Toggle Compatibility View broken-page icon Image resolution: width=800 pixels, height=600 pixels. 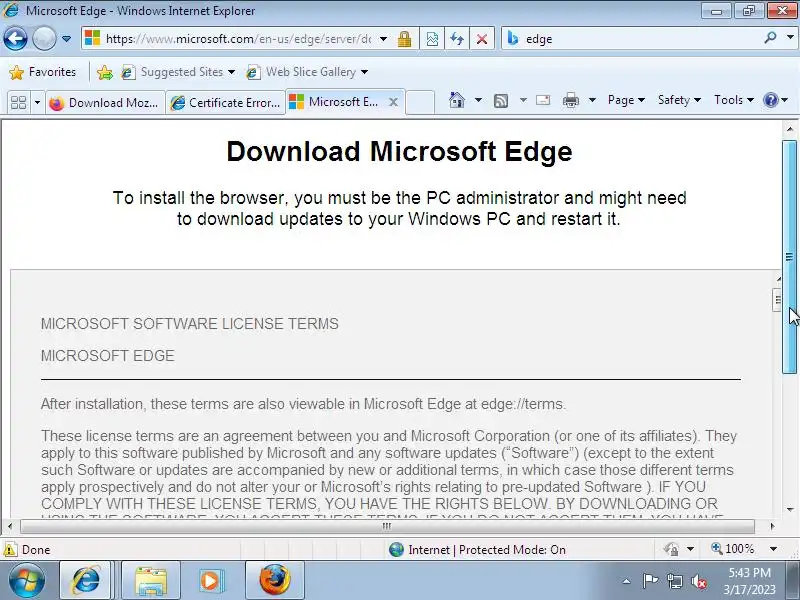click(x=432, y=39)
